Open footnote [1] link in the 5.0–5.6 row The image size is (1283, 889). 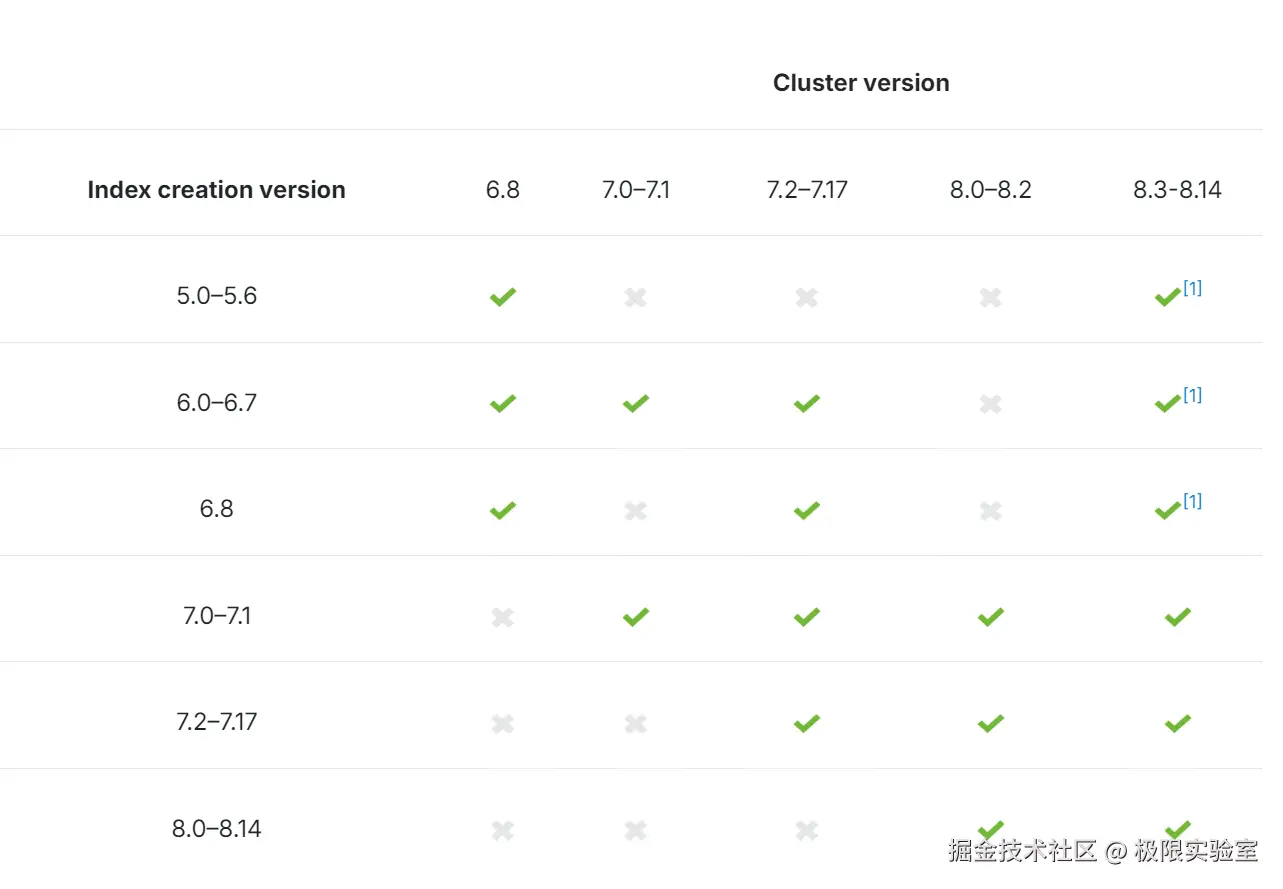pyautogui.click(x=1192, y=288)
